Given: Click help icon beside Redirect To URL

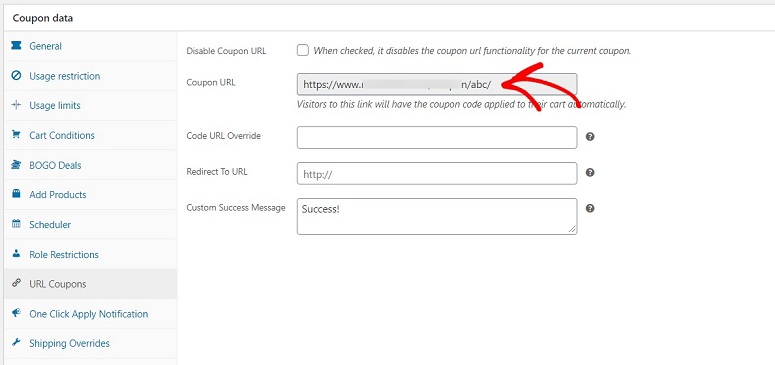Looking at the screenshot, I should pos(590,173).
